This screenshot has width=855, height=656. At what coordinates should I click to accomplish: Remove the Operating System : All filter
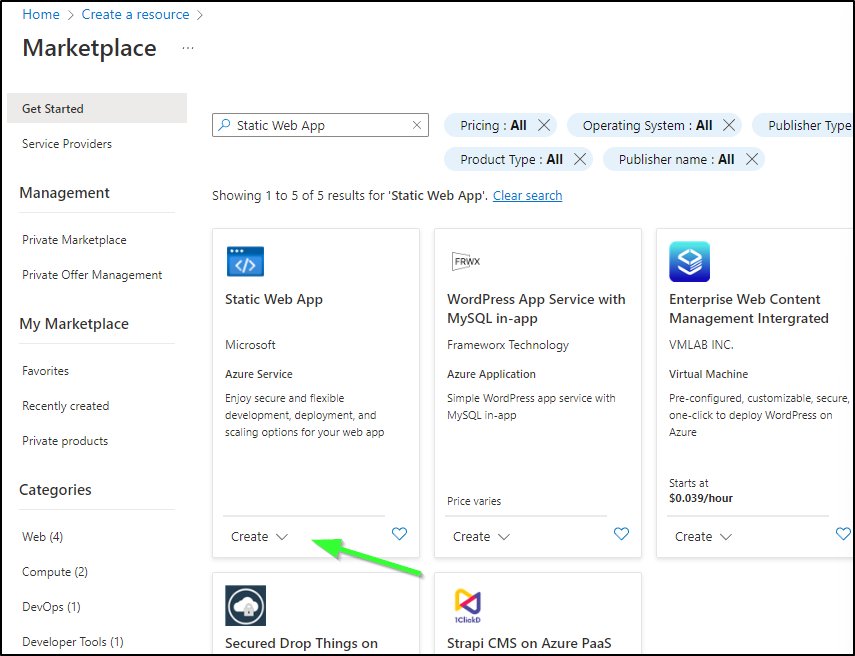pyautogui.click(x=728, y=125)
